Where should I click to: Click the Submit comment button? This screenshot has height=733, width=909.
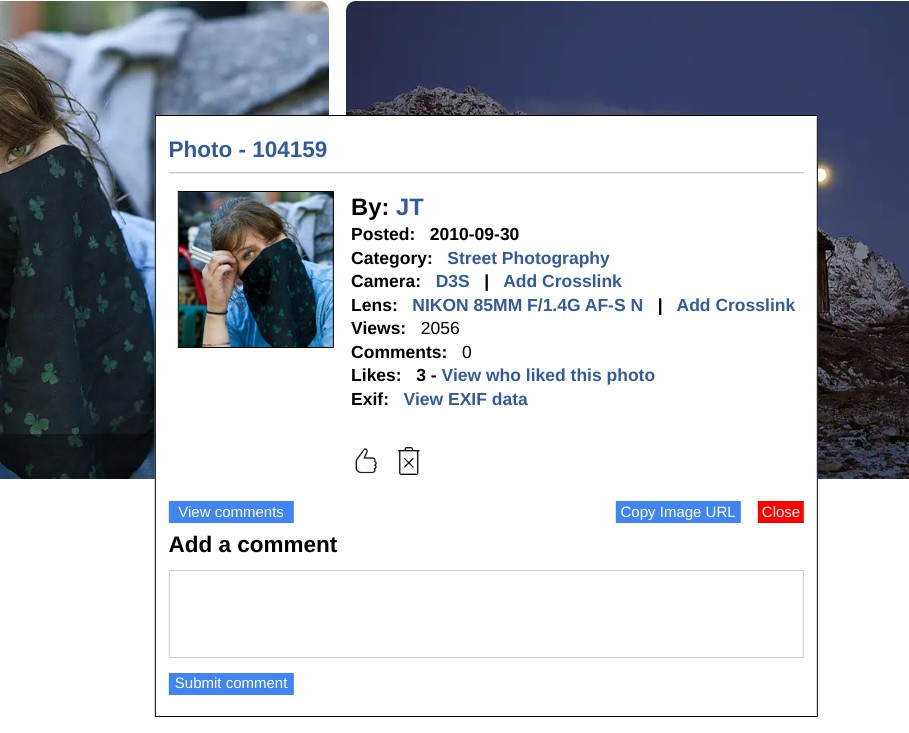point(231,684)
